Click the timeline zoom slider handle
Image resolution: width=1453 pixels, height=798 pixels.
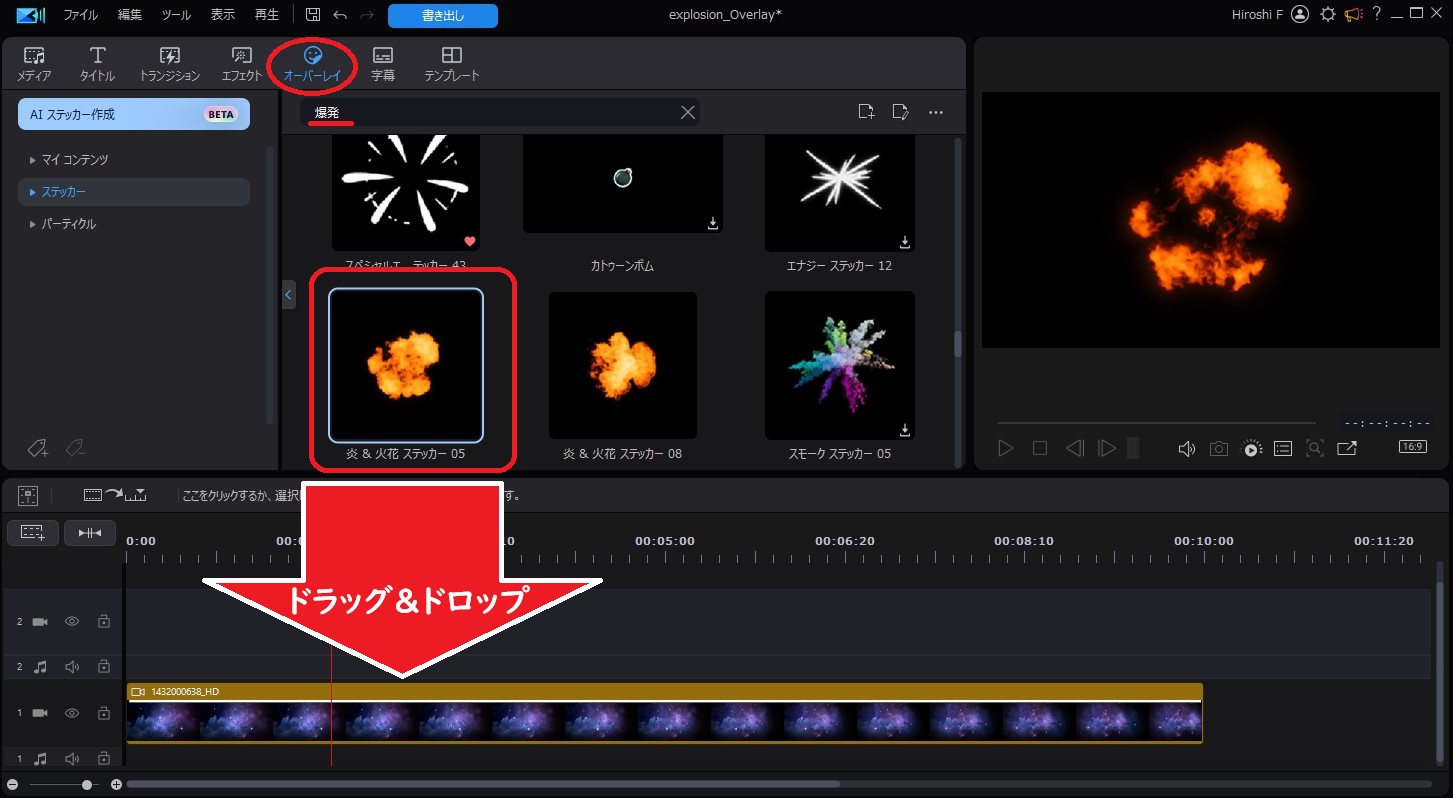coord(88,785)
